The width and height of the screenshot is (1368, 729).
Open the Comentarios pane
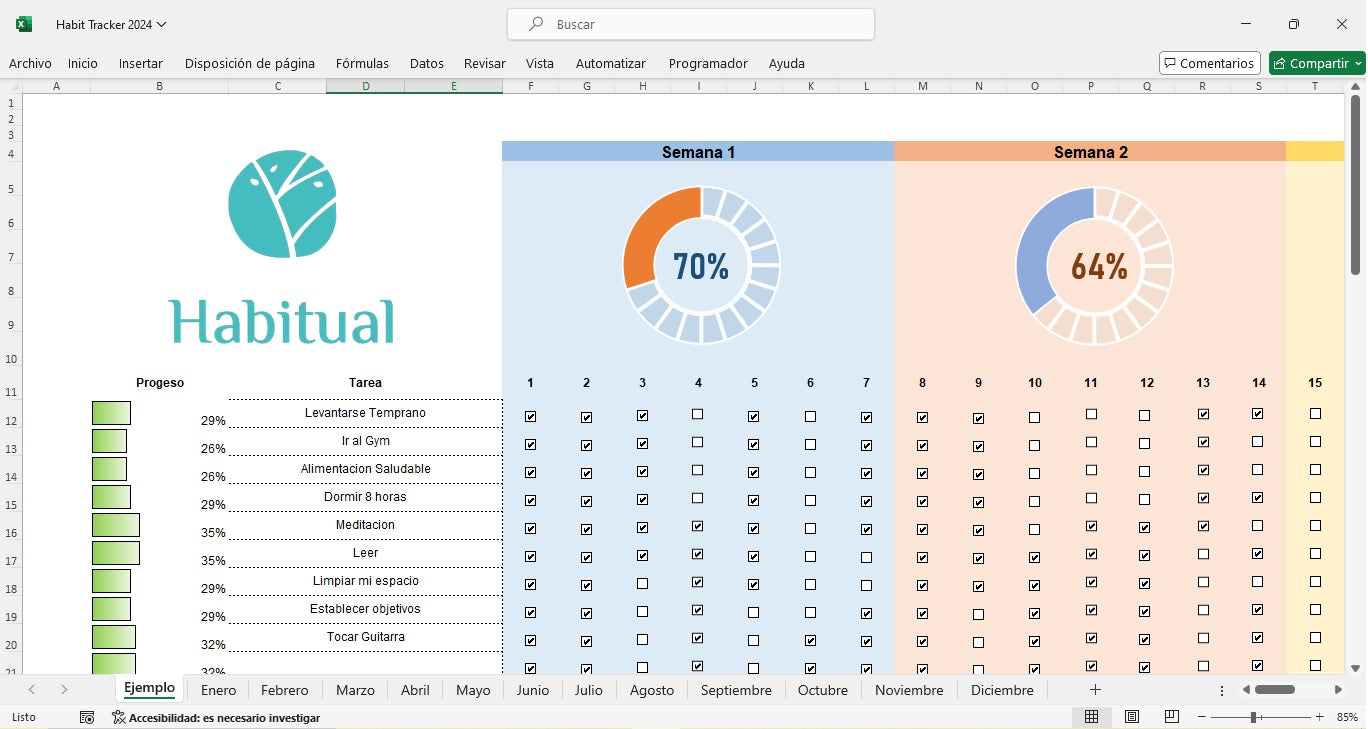[1209, 63]
